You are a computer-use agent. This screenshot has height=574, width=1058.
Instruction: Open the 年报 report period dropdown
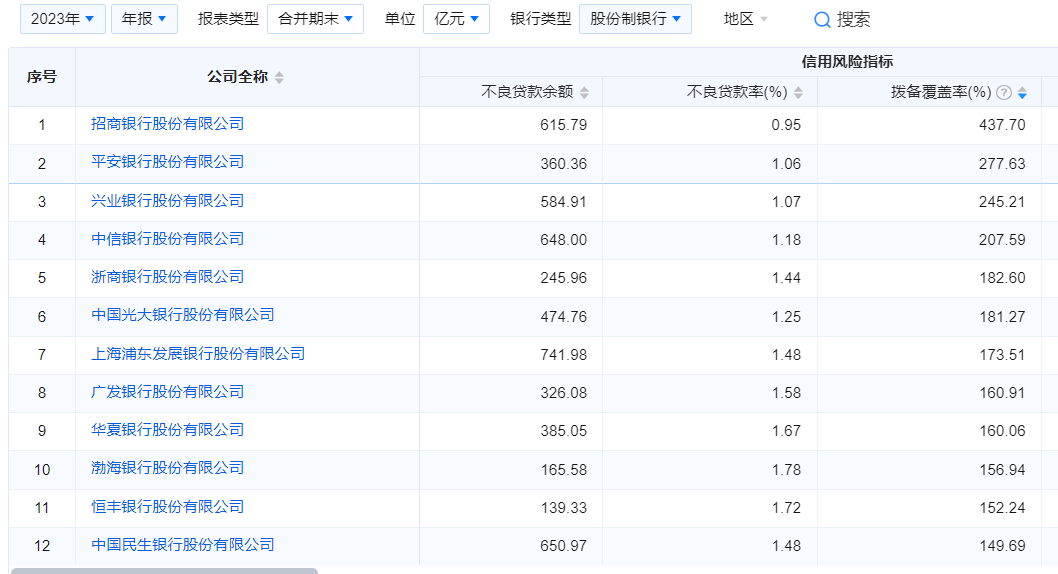144,19
